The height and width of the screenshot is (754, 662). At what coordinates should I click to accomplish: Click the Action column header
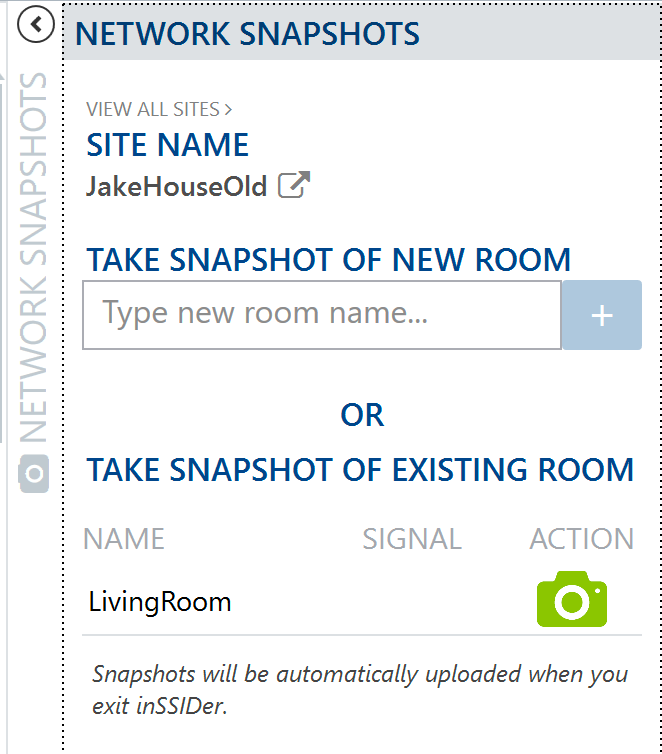point(581,539)
